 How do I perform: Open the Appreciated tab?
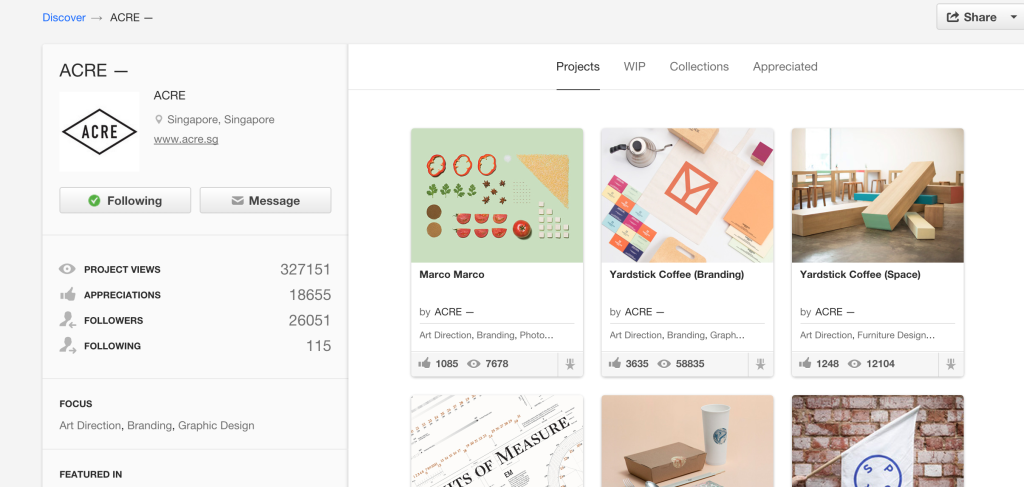pyautogui.click(x=785, y=67)
